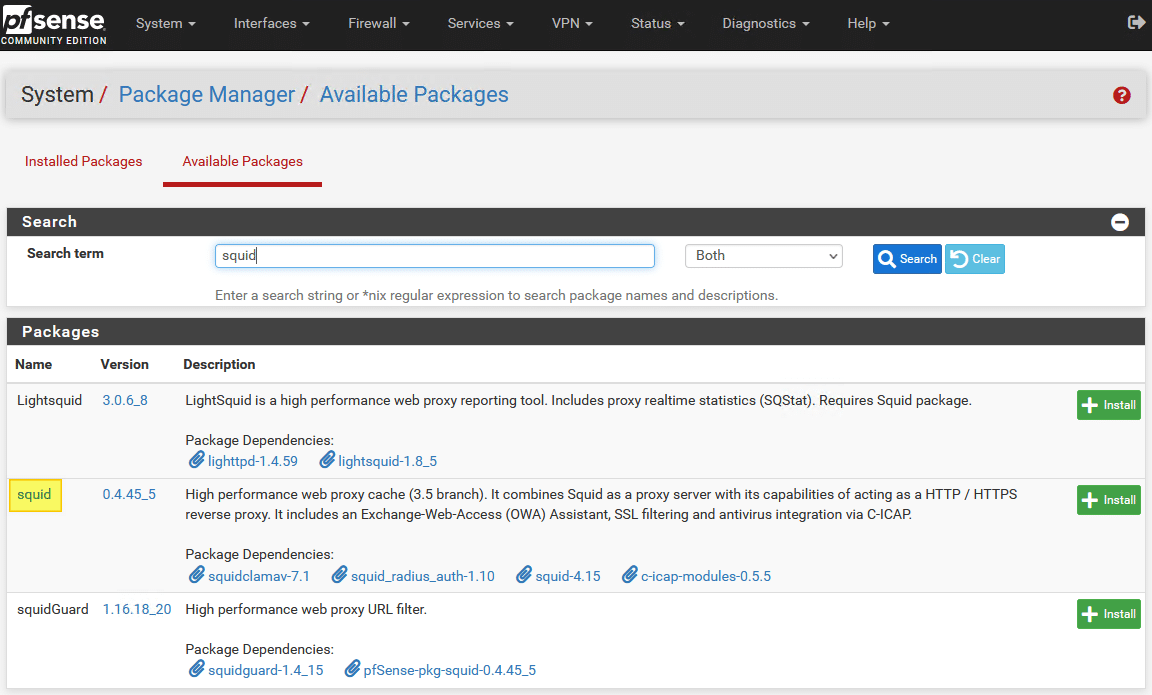Open the Help menu
This screenshot has height=695, width=1152.
[x=866, y=23]
